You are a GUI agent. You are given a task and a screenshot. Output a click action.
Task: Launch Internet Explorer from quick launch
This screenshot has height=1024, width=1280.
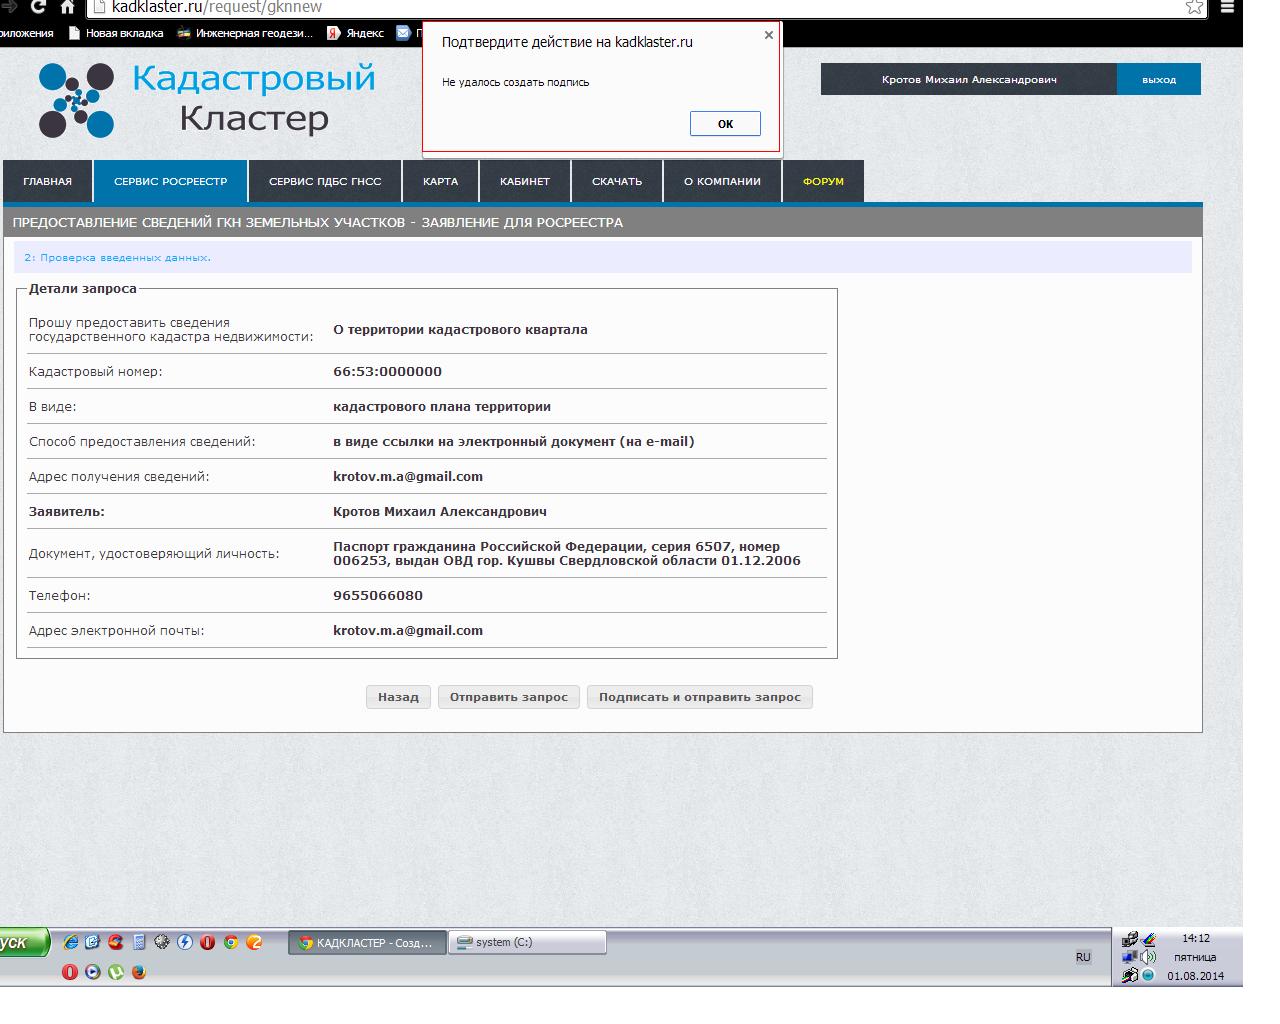(x=70, y=942)
